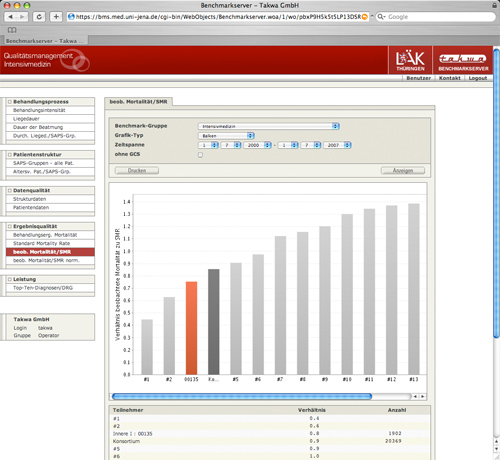Click the lock icon in the title bar
The height and width of the screenshot is (460, 500).
494,5
